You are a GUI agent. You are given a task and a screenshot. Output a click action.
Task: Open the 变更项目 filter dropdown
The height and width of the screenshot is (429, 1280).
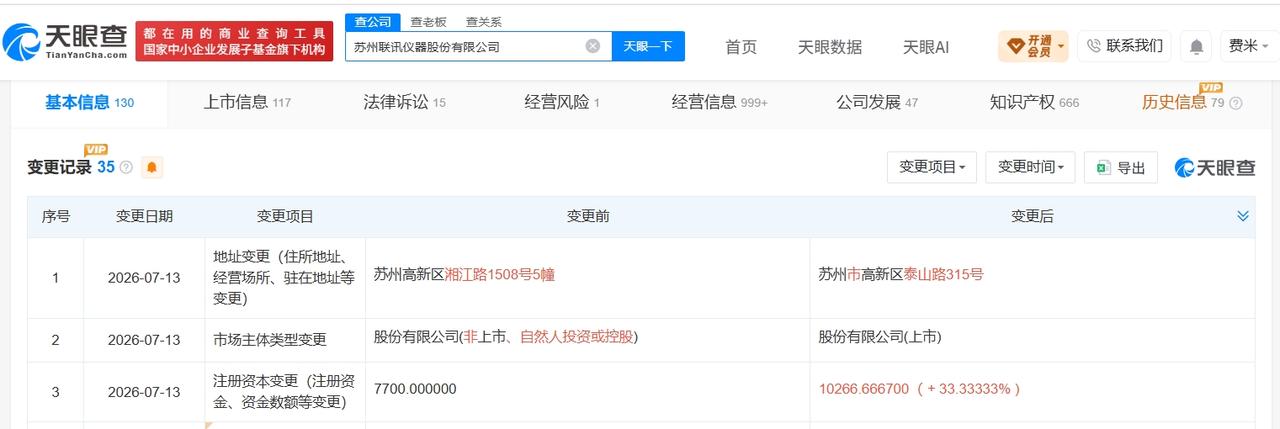click(x=931, y=167)
